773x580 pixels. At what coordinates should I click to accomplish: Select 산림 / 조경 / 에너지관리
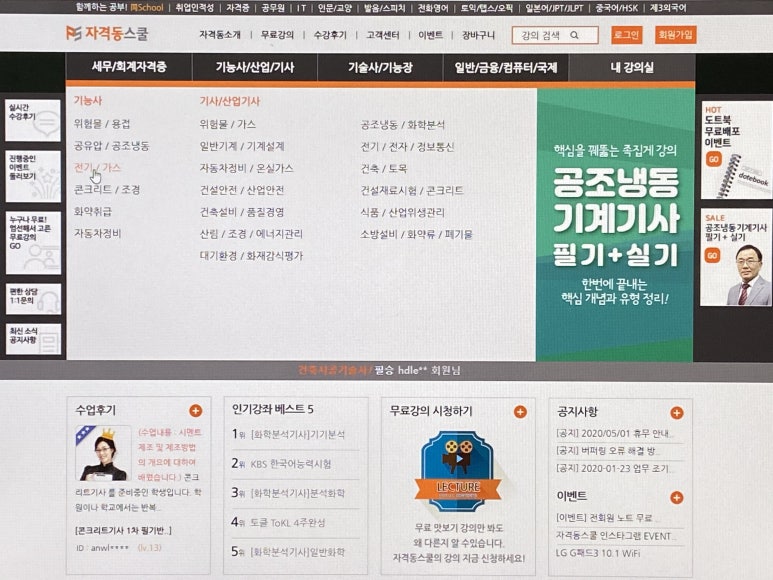(x=251, y=234)
